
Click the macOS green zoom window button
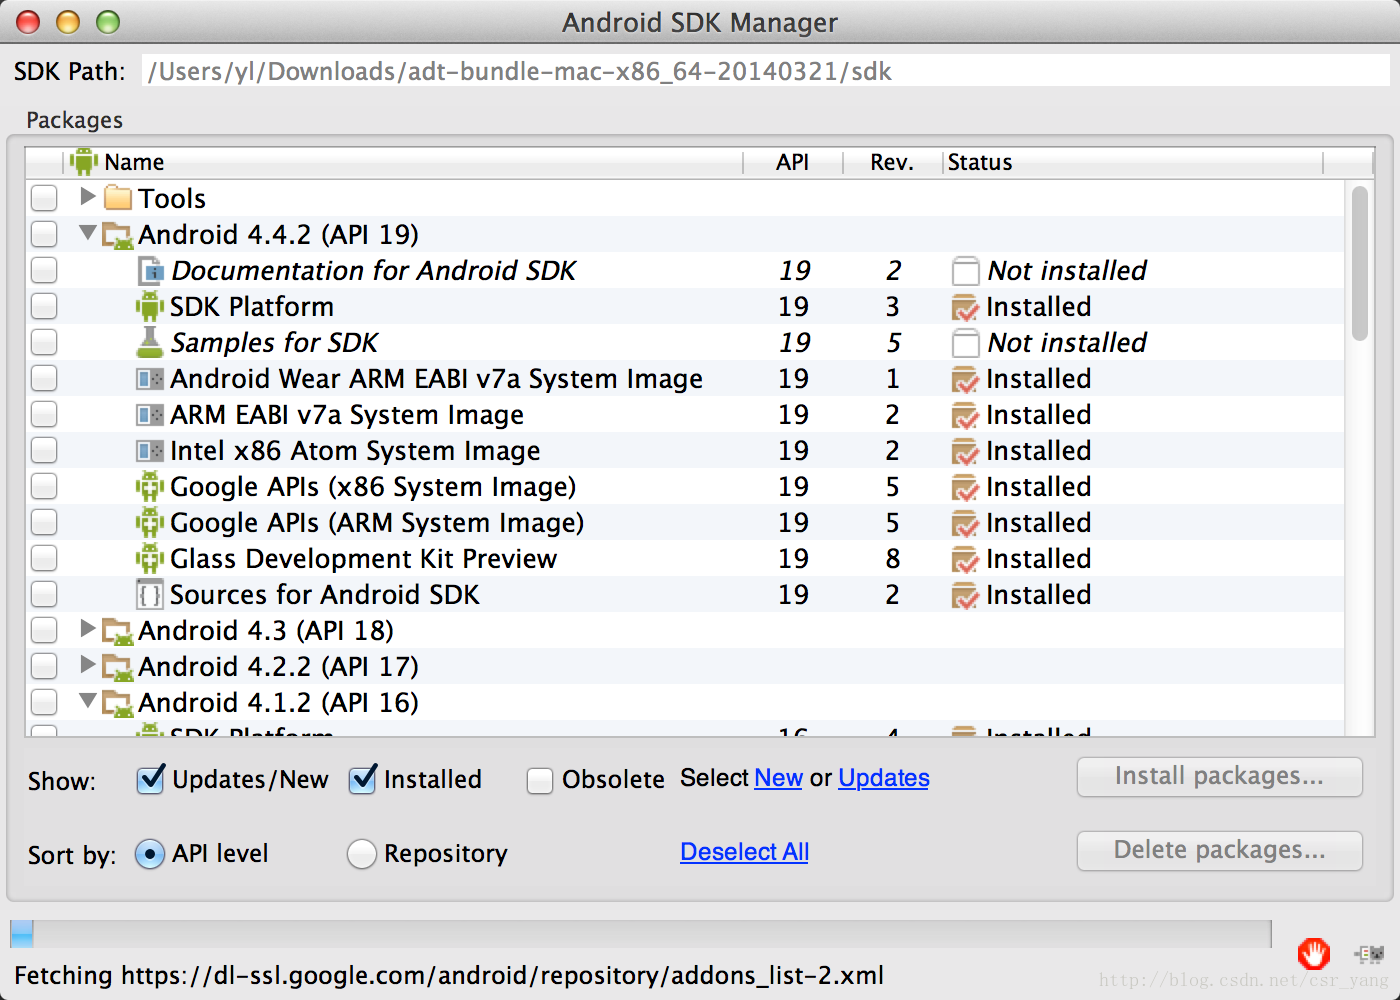(108, 21)
